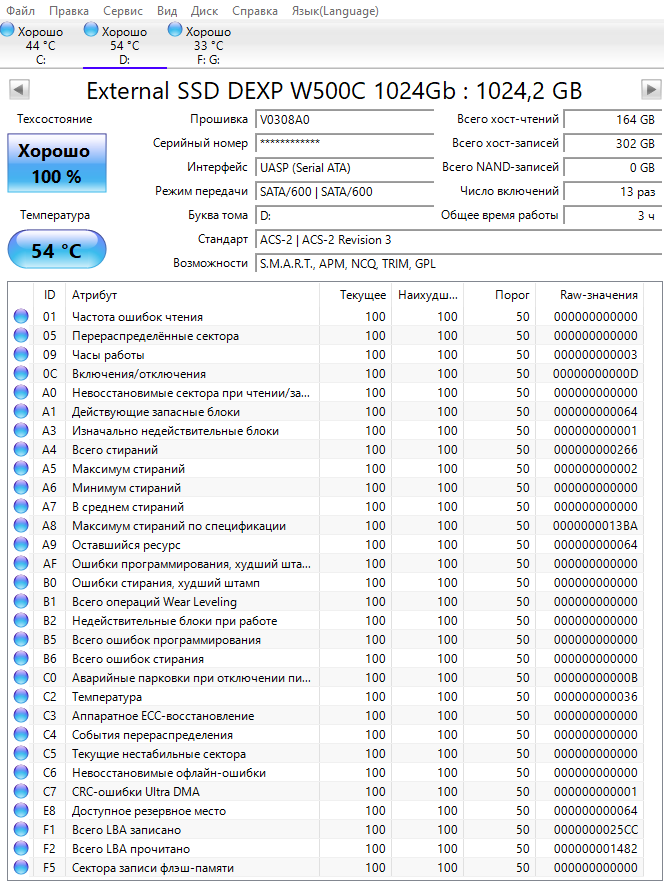Click status icon for attribute A5
This screenshot has width=664, height=884.
[x=21, y=468]
